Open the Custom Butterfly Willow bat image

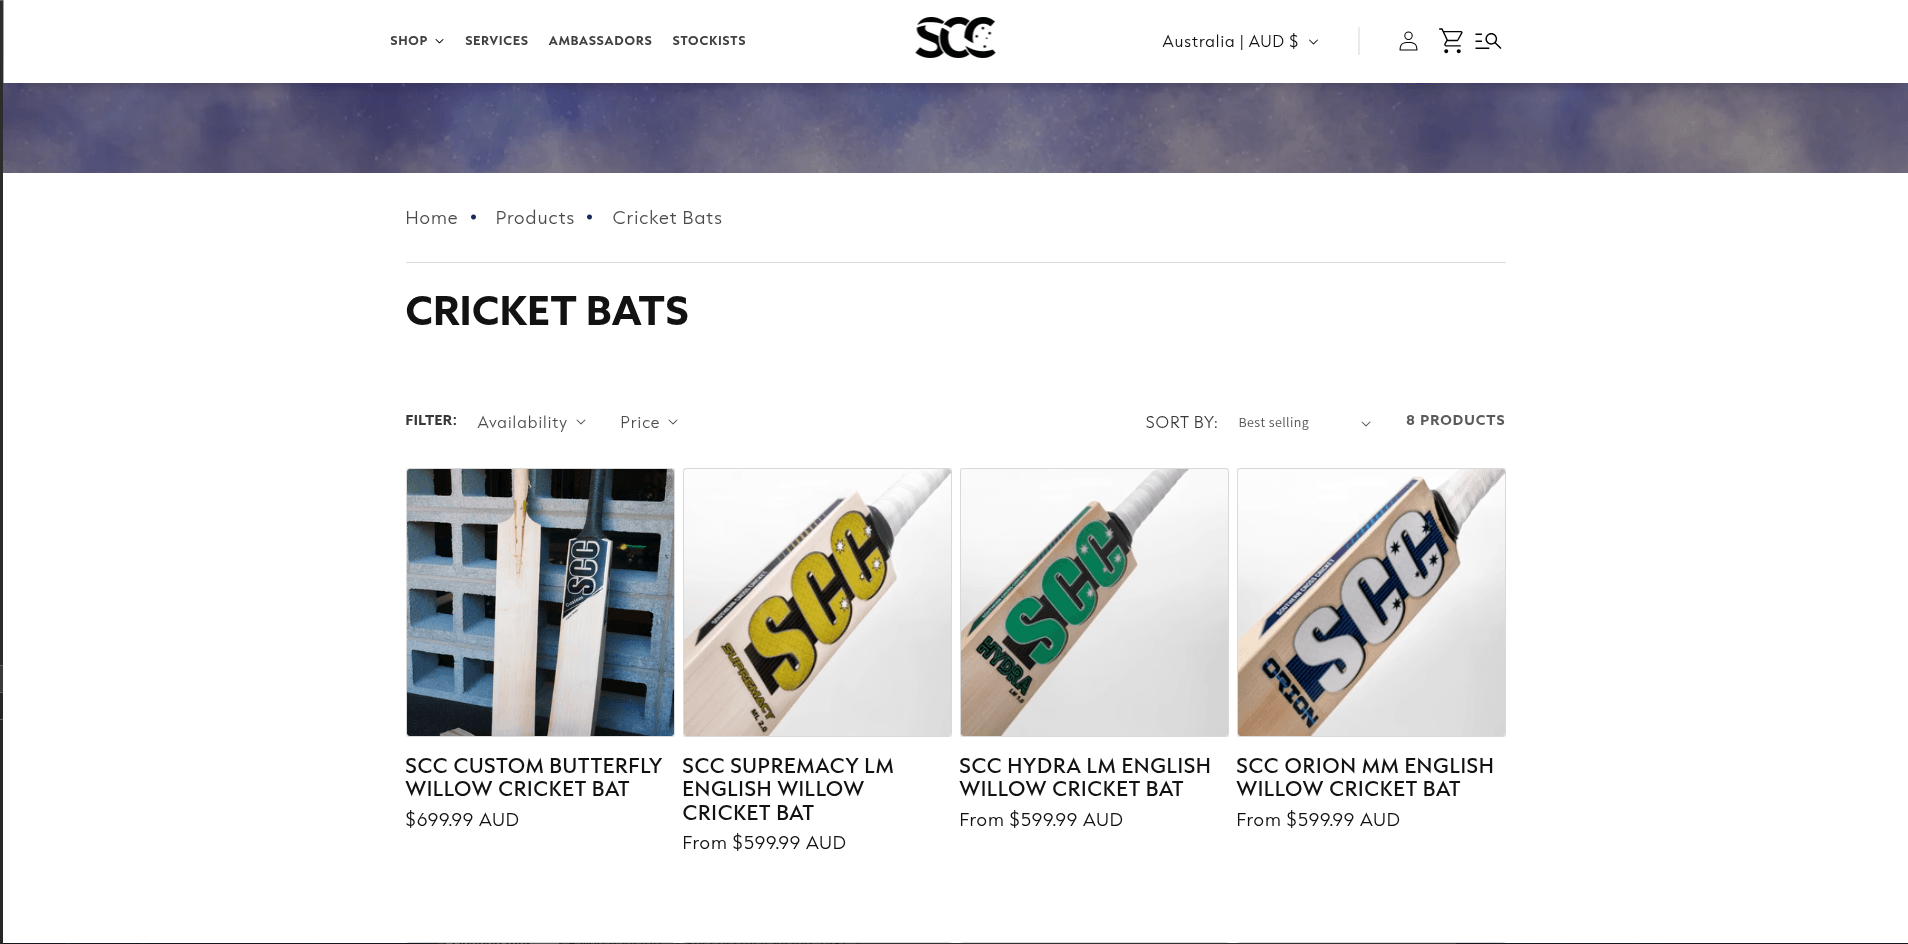(x=540, y=602)
